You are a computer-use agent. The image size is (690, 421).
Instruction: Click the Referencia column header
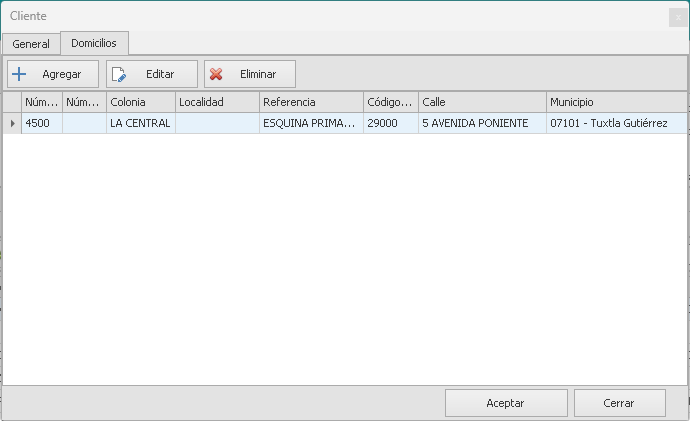tap(310, 102)
